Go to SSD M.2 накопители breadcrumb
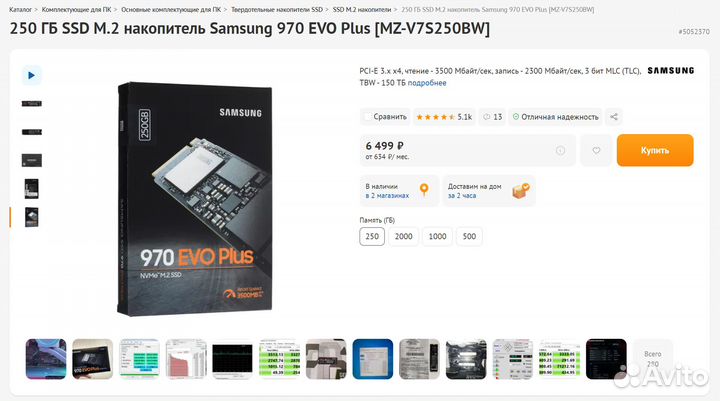 pyautogui.click(x=362, y=9)
